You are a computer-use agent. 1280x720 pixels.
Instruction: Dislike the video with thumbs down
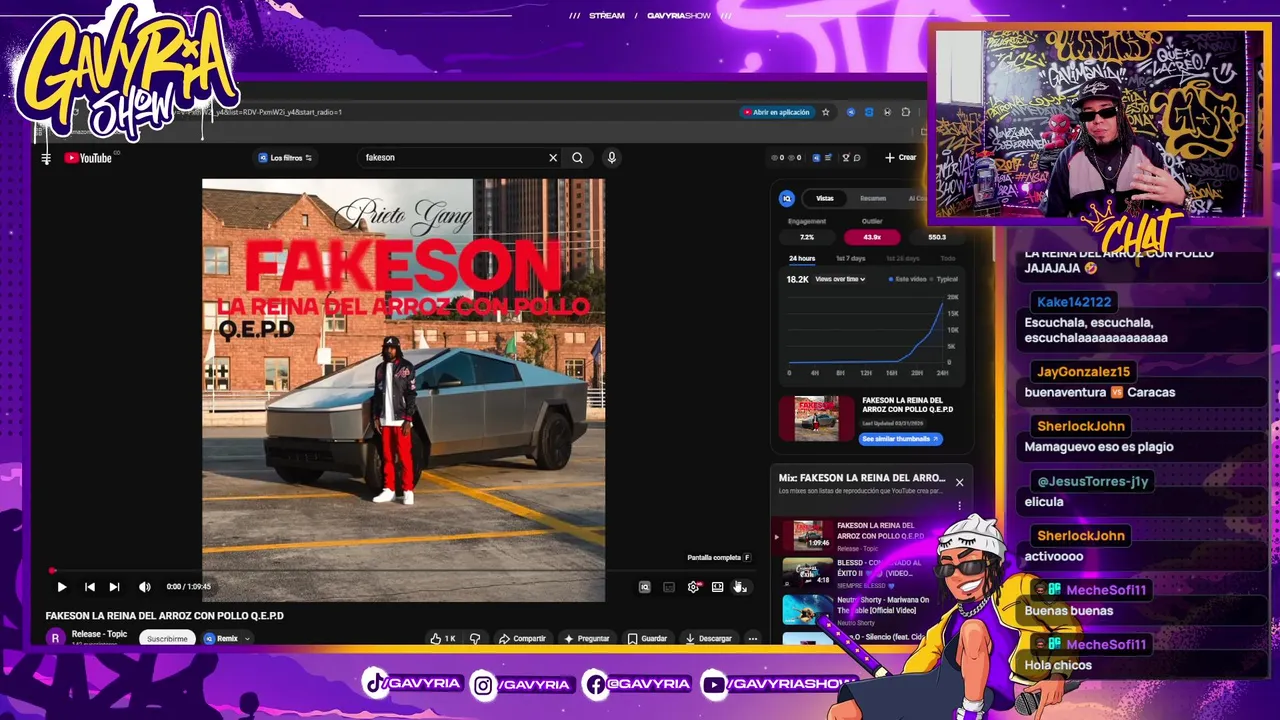pos(475,638)
